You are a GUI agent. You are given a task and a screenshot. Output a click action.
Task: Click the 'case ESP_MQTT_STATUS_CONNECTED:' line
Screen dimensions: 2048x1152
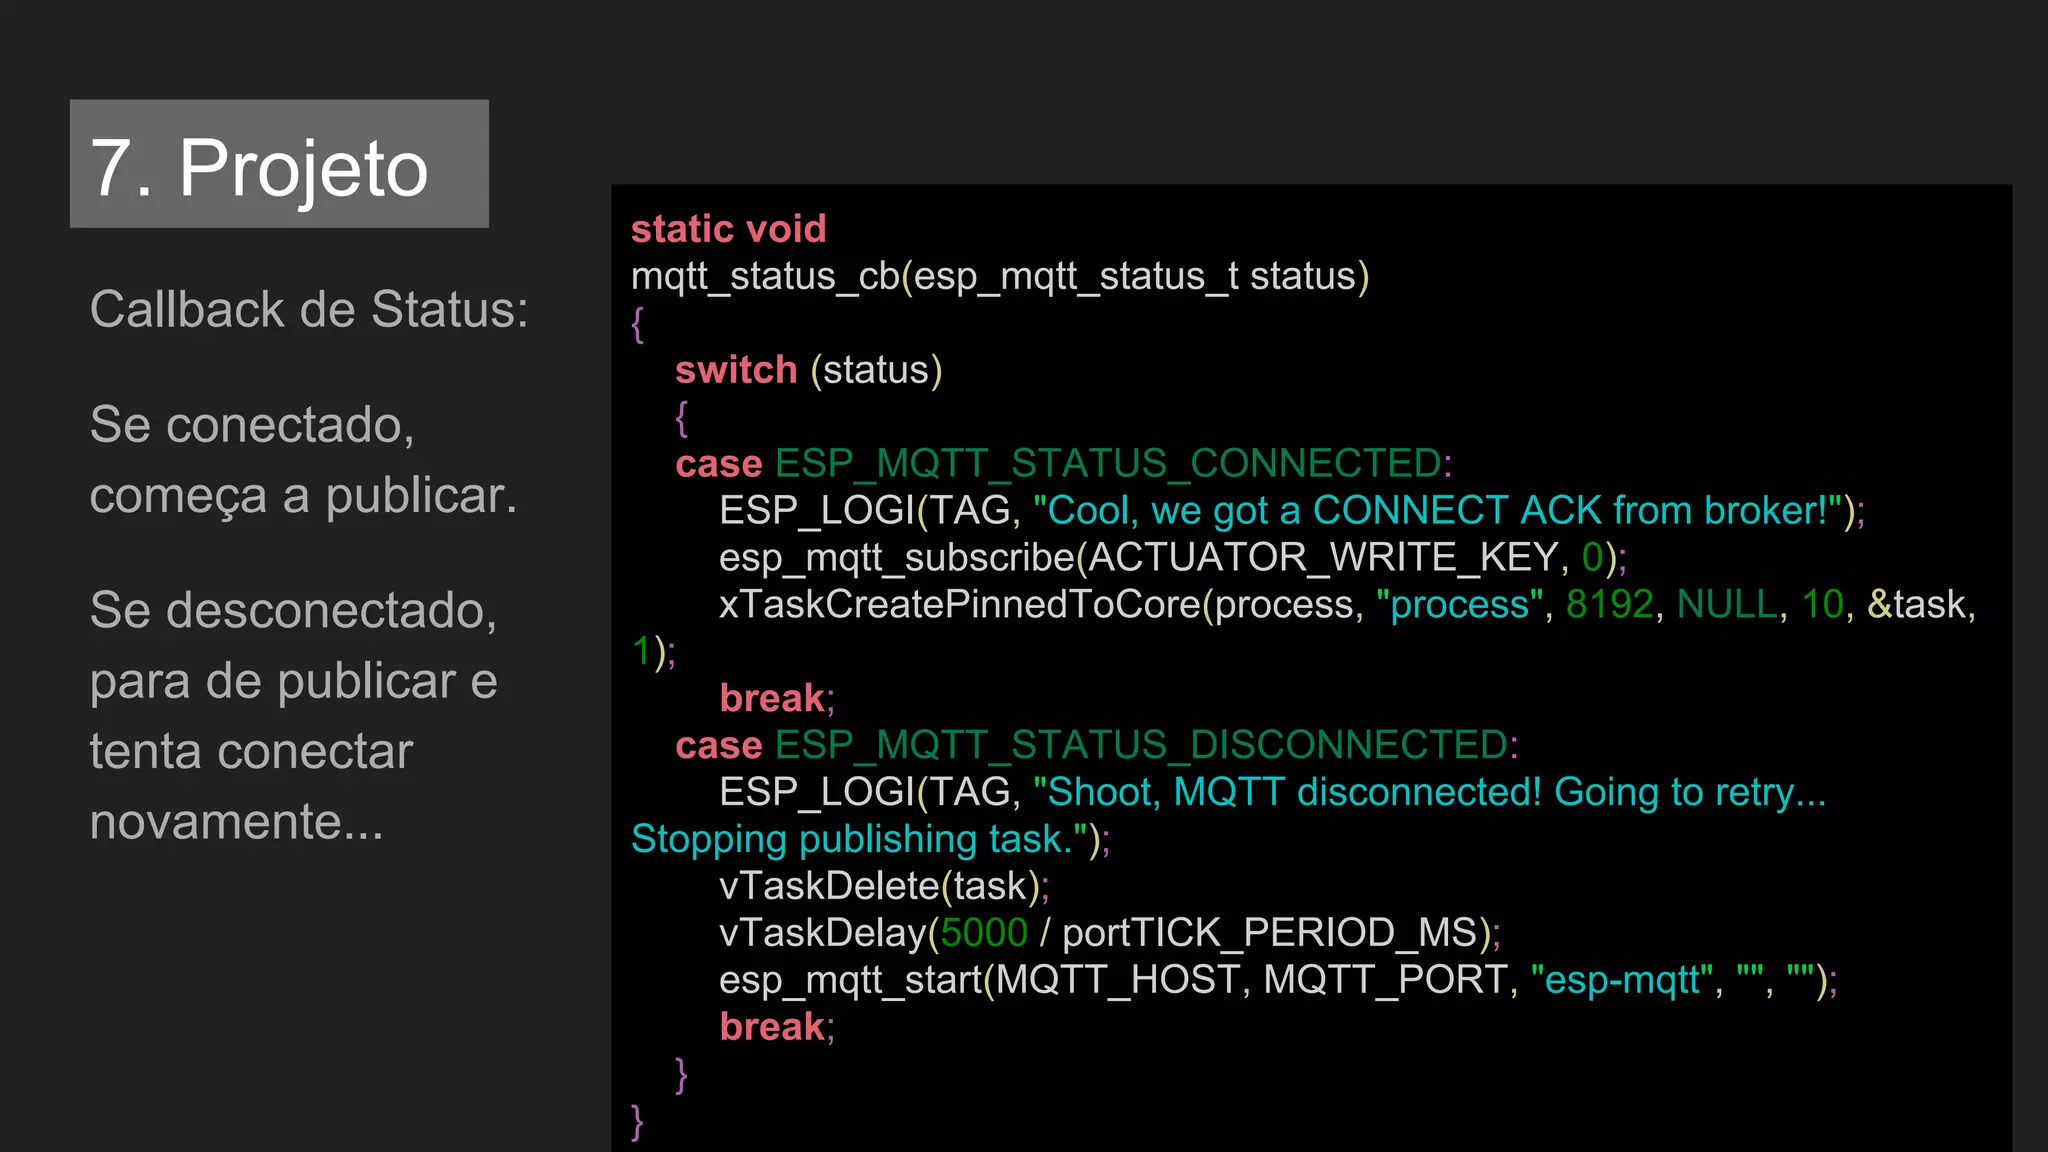1063,464
